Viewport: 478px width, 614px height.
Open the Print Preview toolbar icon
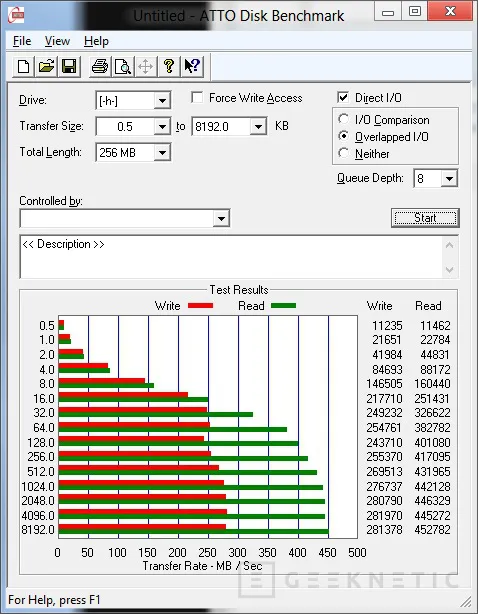point(123,66)
